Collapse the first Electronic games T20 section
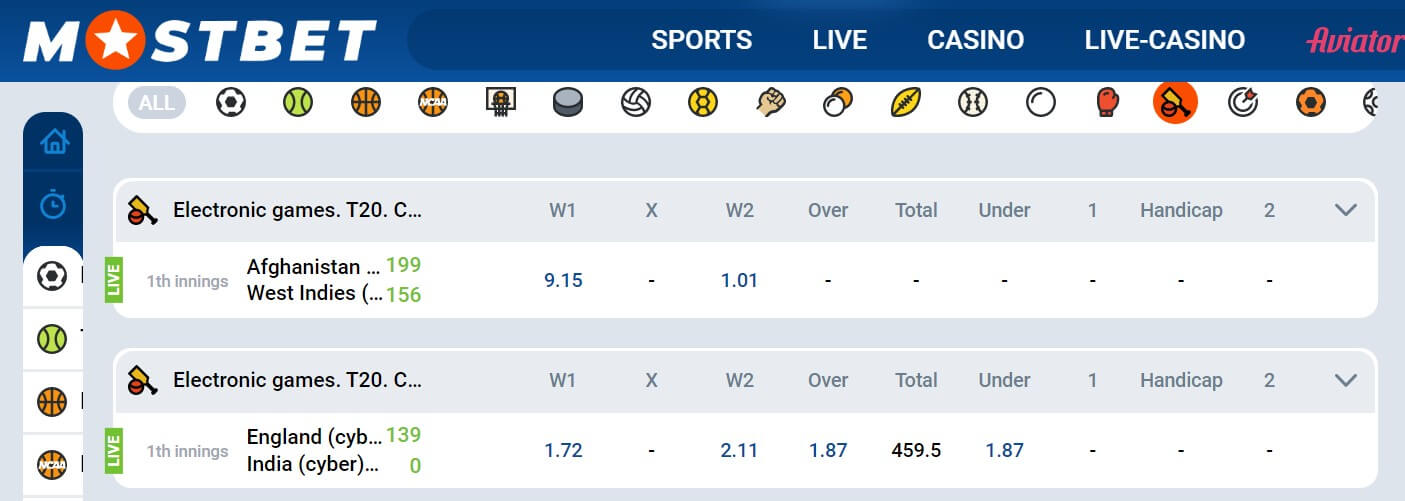 coord(1346,210)
